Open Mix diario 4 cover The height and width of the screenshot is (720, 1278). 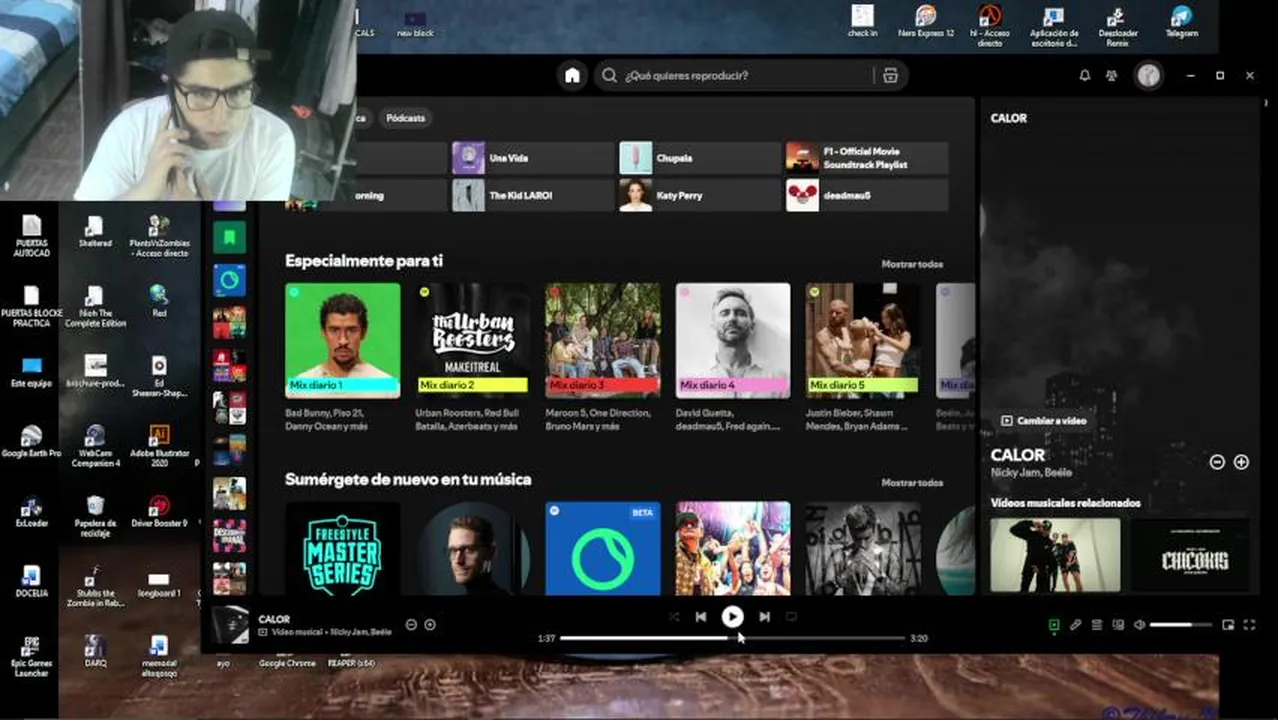tap(733, 341)
